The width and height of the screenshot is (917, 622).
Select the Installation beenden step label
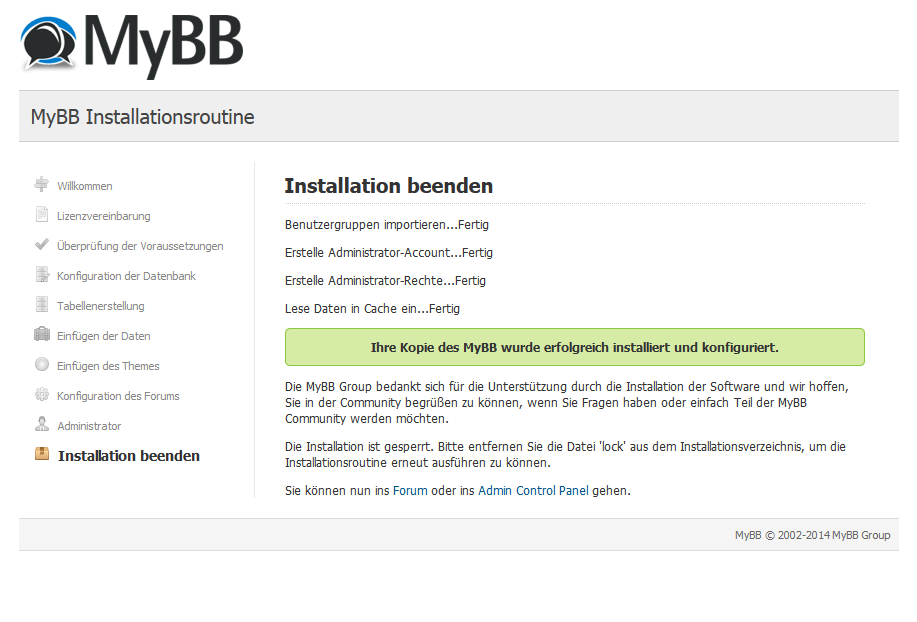click(x=129, y=456)
